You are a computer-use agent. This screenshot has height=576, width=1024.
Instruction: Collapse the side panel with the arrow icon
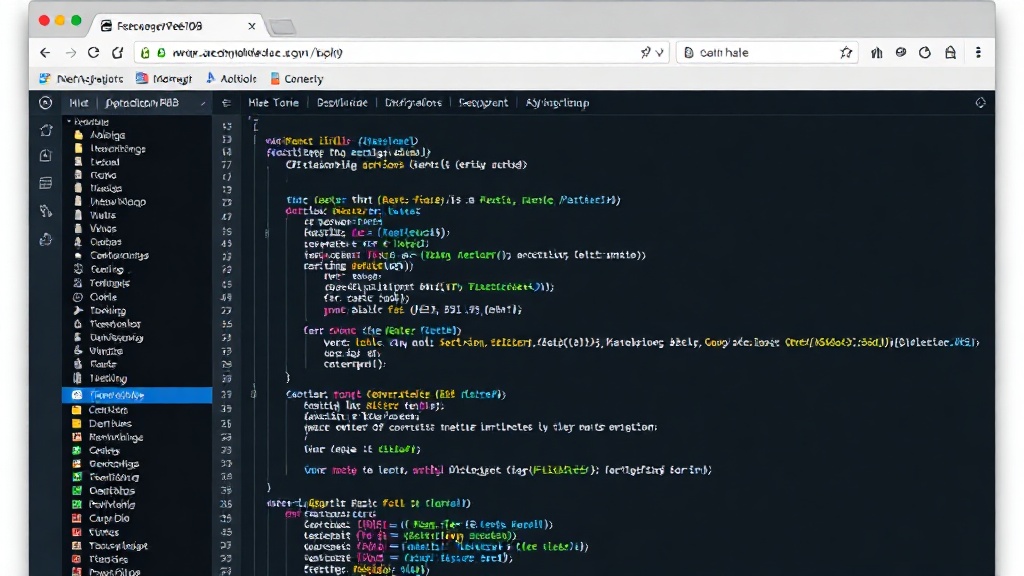coord(226,103)
